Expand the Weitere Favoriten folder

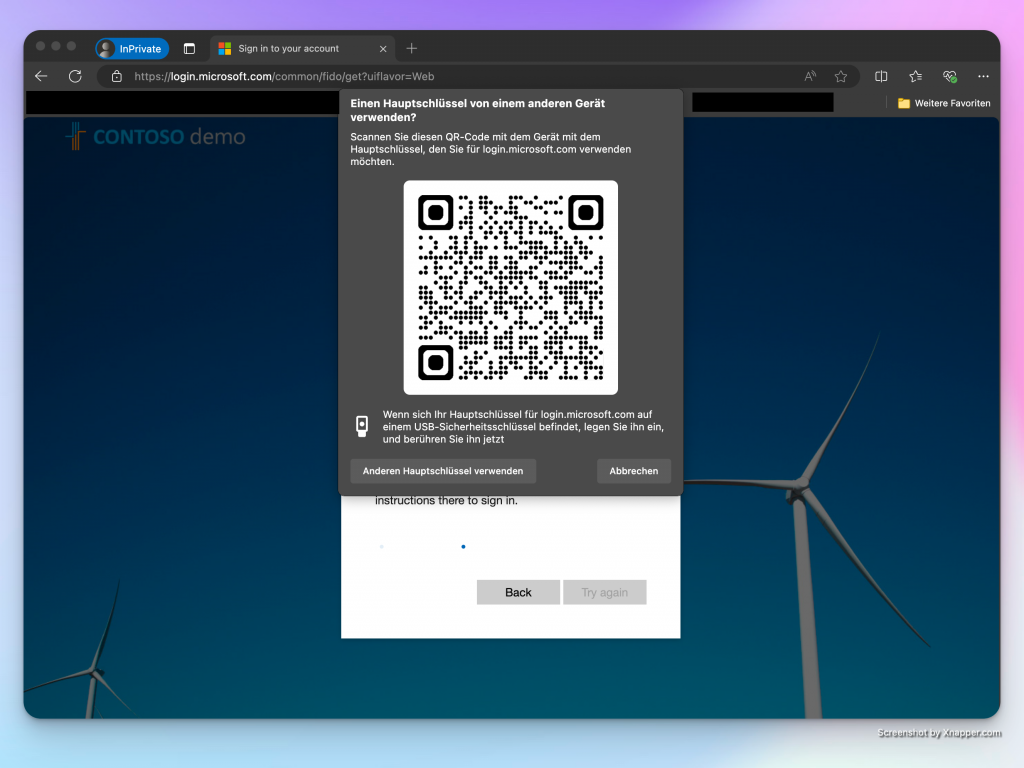[x=943, y=103]
